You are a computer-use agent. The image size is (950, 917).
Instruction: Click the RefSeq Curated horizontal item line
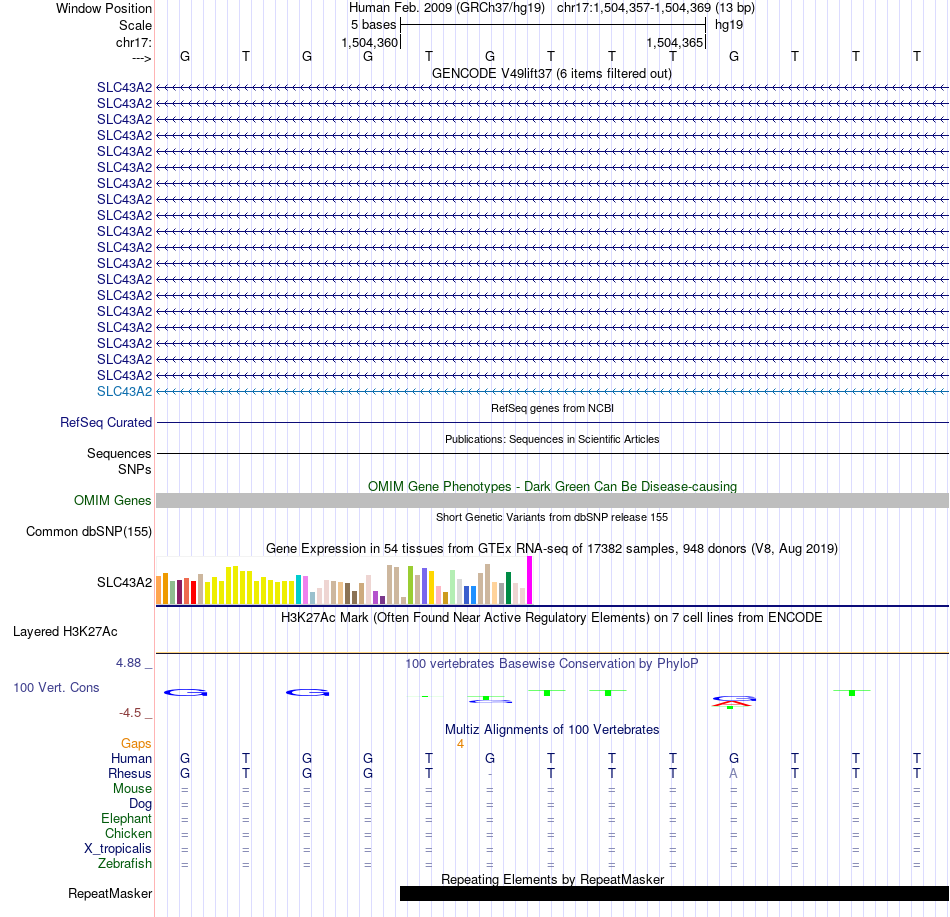point(552,422)
